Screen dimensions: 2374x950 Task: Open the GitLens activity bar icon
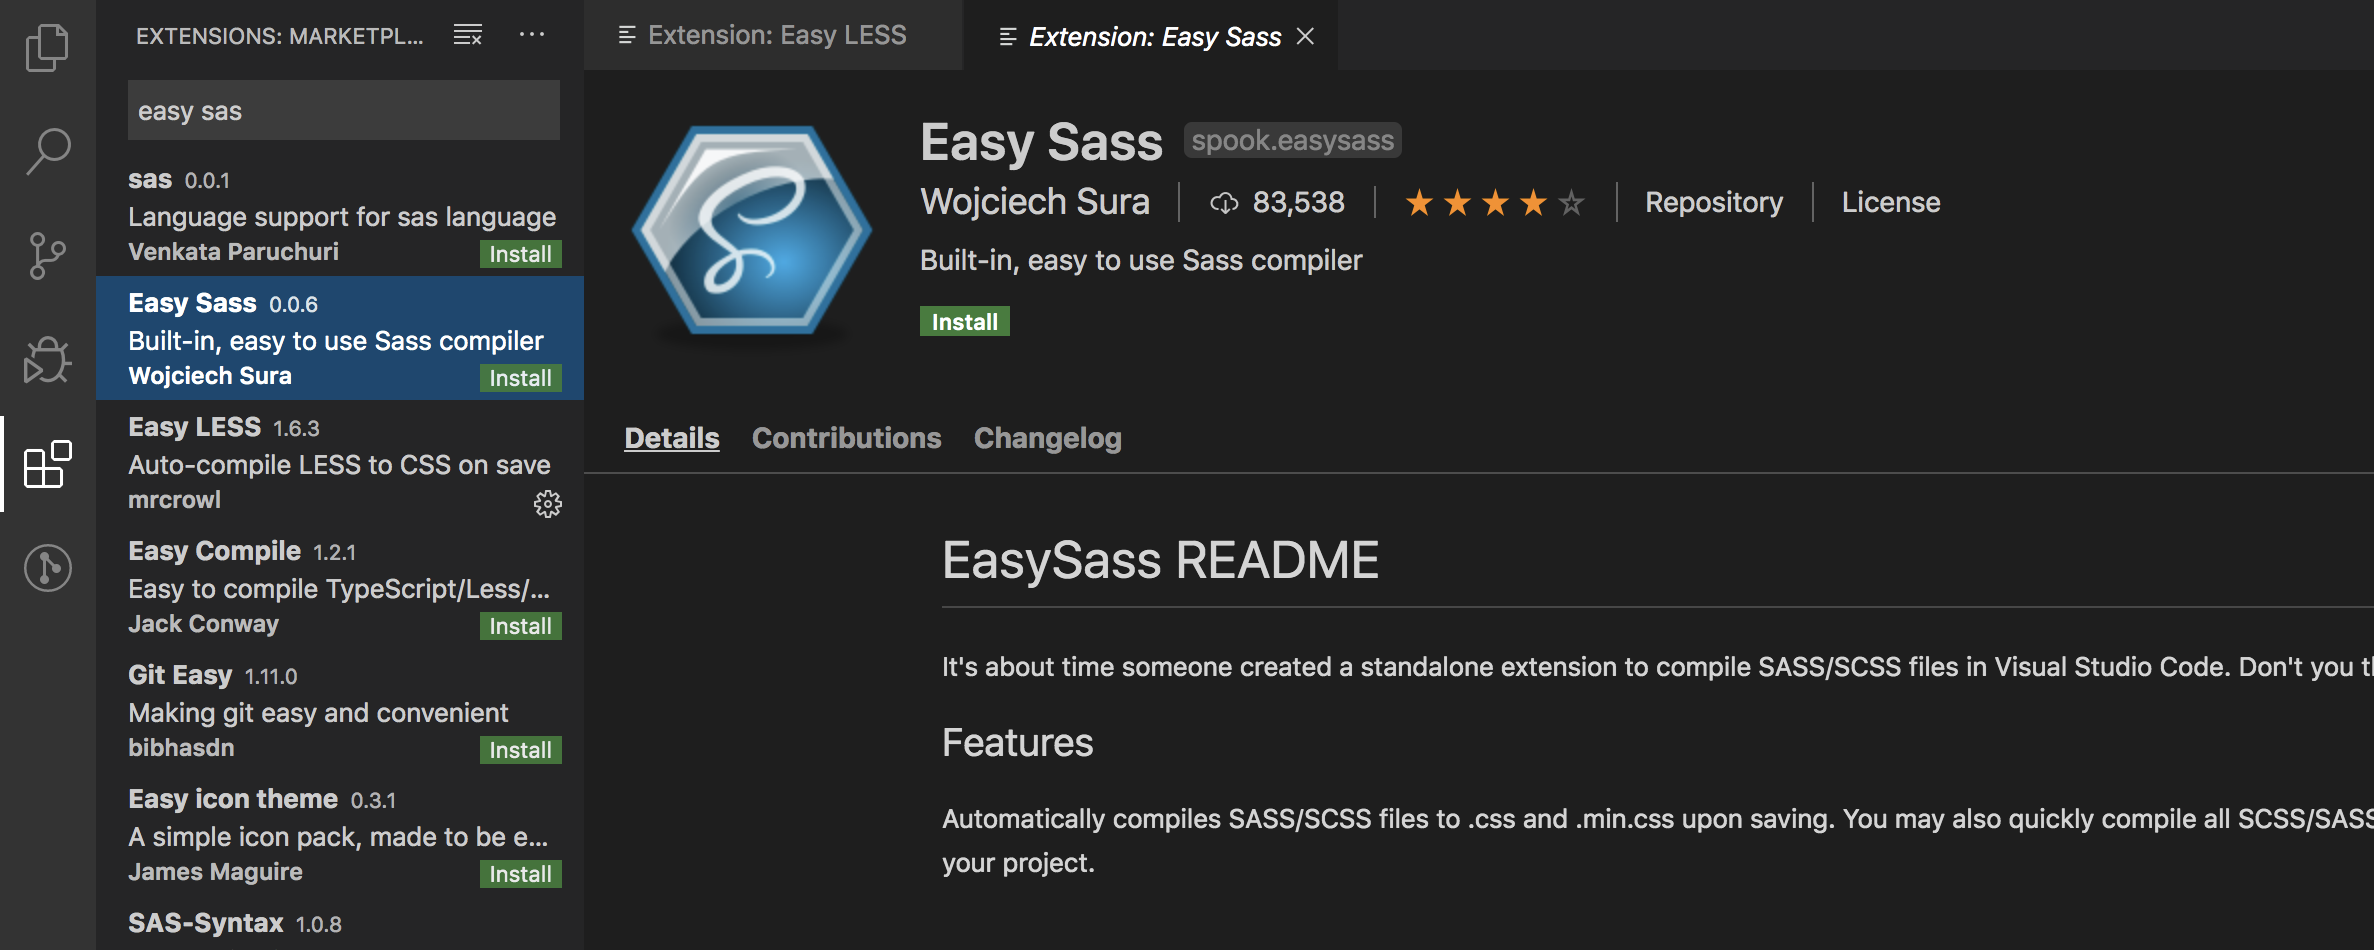47,568
